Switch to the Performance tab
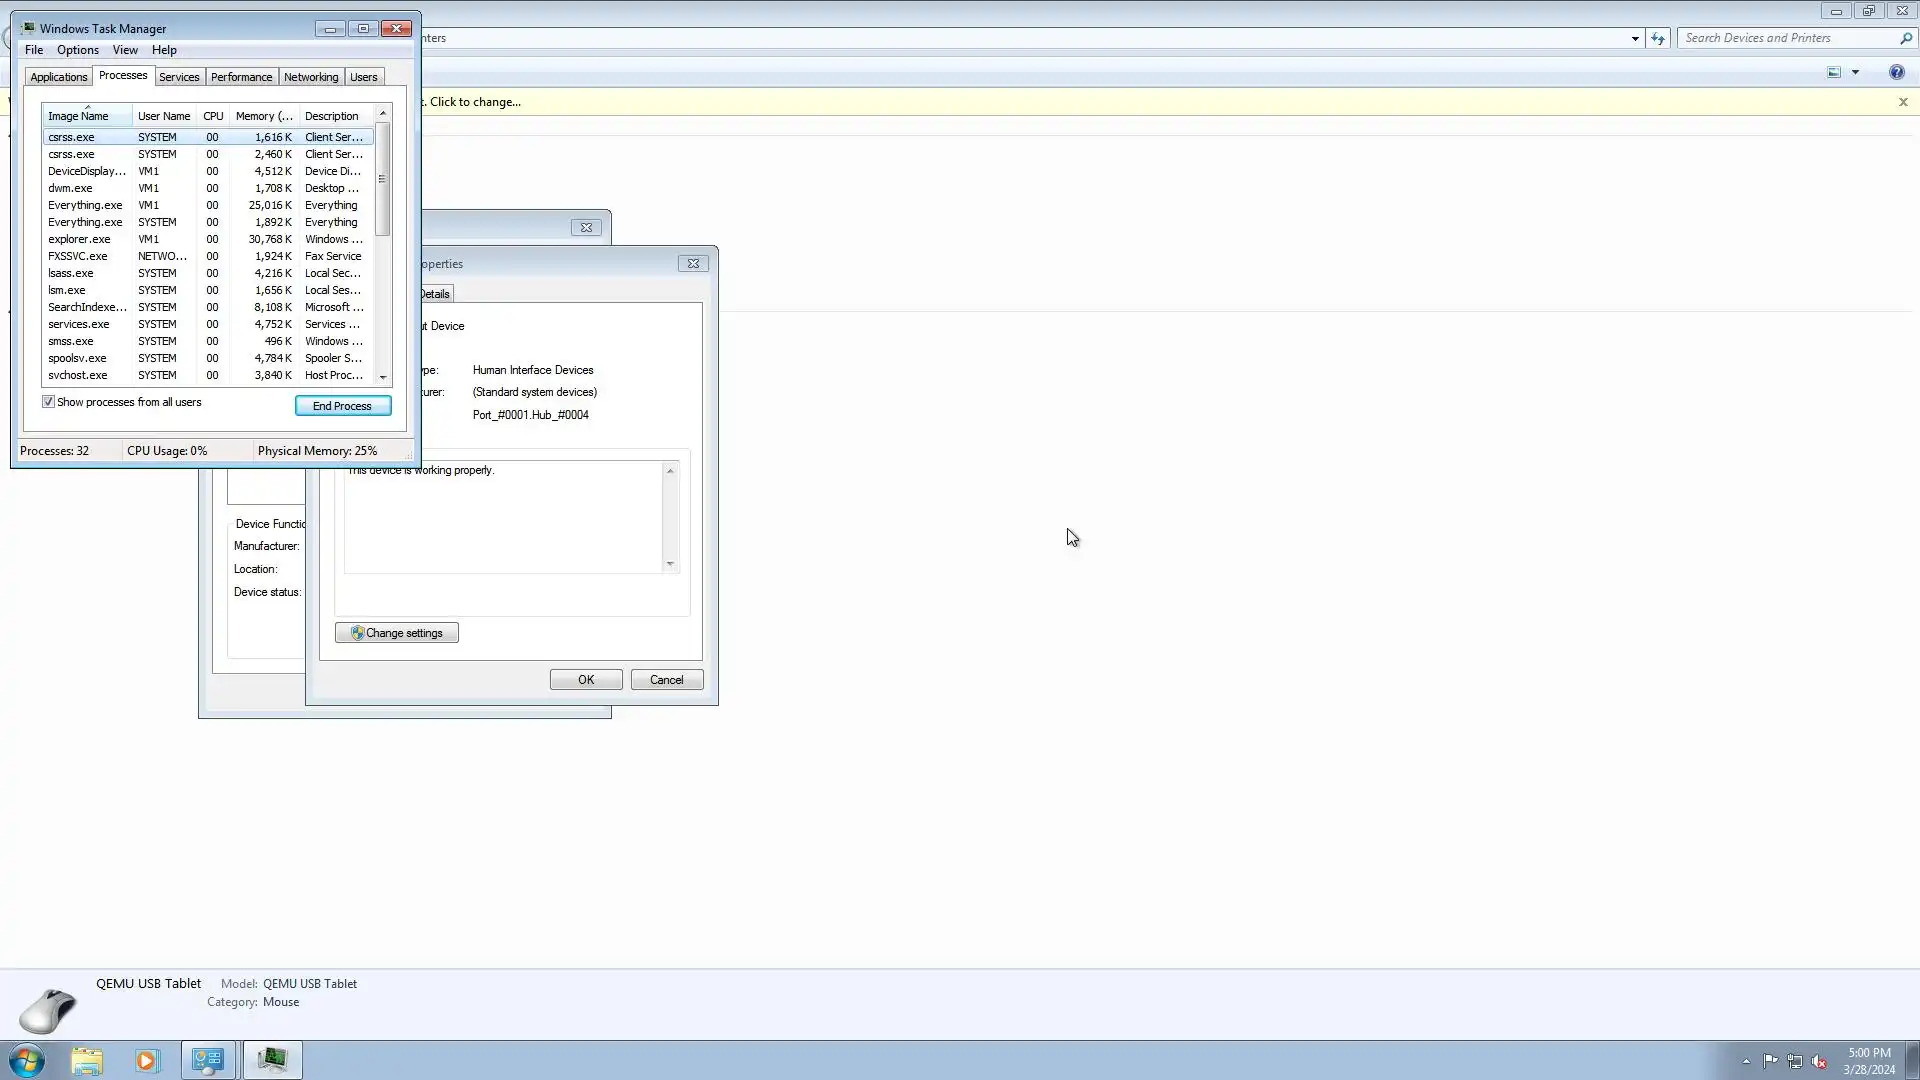The width and height of the screenshot is (1920, 1080). point(241,77)
